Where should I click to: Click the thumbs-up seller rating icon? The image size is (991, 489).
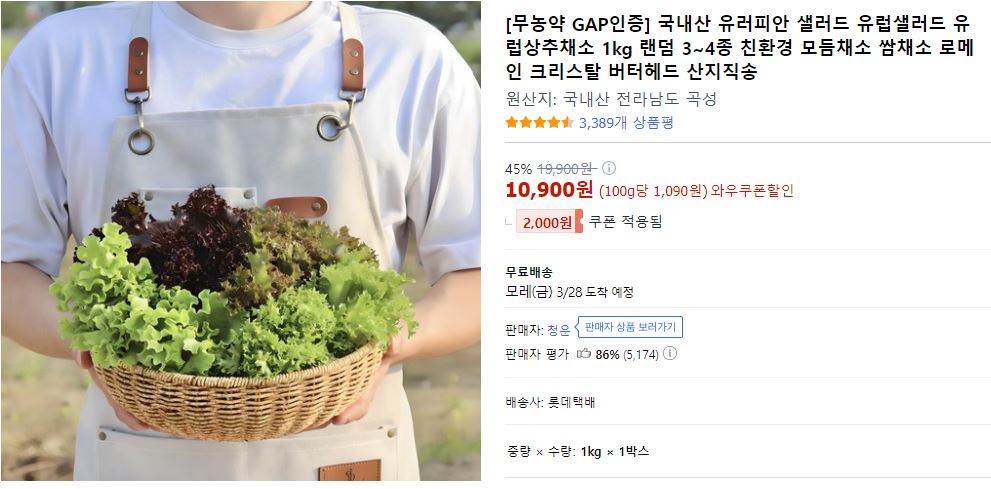pyautogui.click(x=584, y=354)
